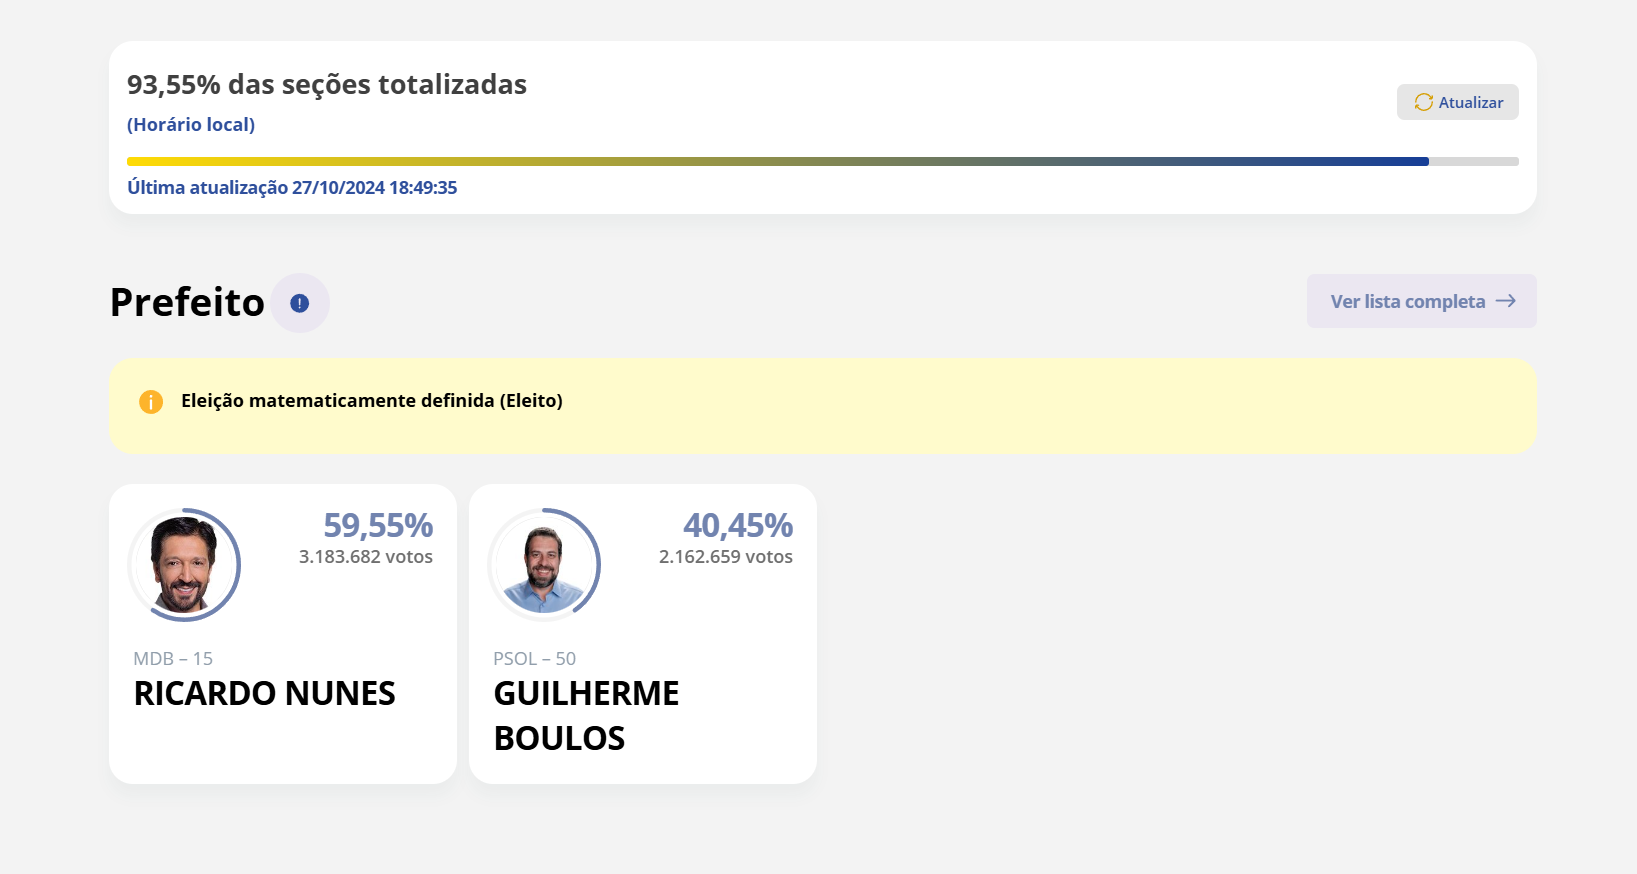Click the MDB – 15 party label
1637x874 pixels.
[x=173, y=659]
